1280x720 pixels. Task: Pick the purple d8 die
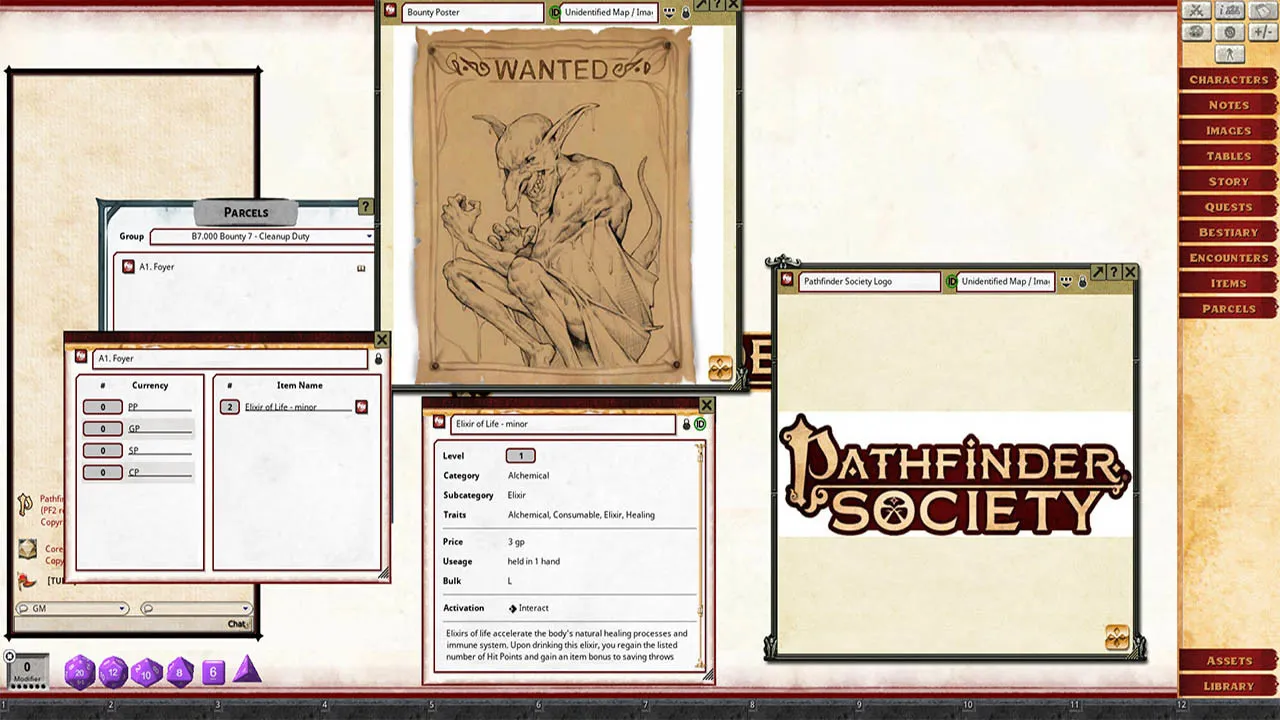(180, 672)
